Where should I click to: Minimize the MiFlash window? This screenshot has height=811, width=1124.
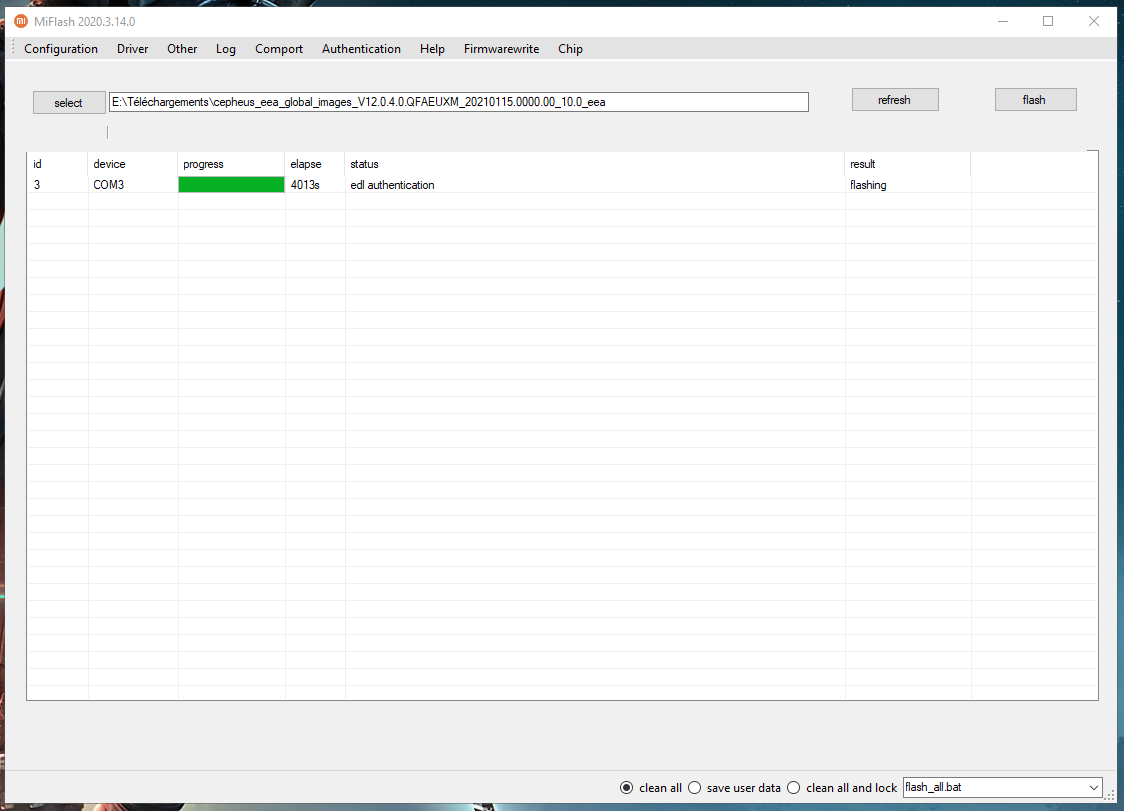coord(1003,22)
